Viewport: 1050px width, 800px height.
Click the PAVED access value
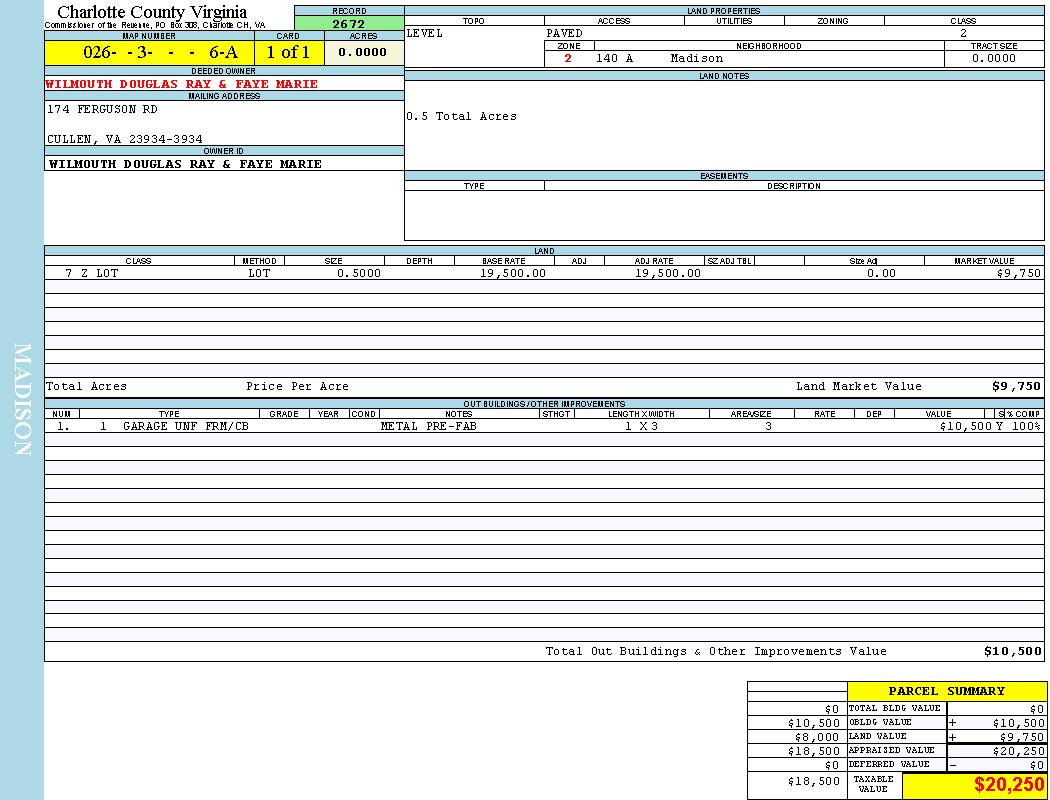[x=564, y=33]
